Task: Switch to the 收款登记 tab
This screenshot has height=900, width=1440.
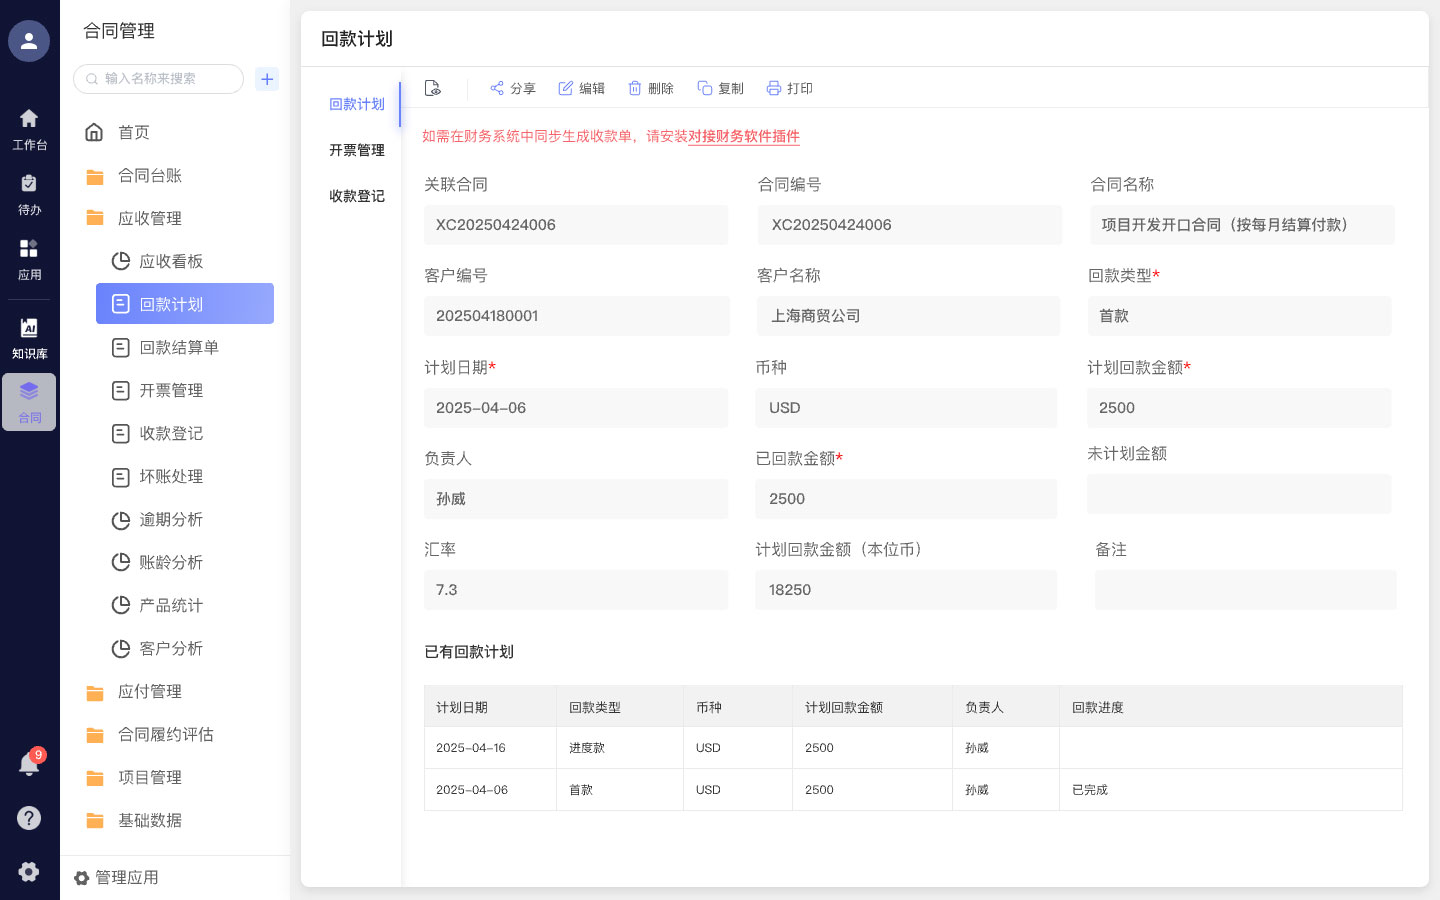Action: coord(357,196)
